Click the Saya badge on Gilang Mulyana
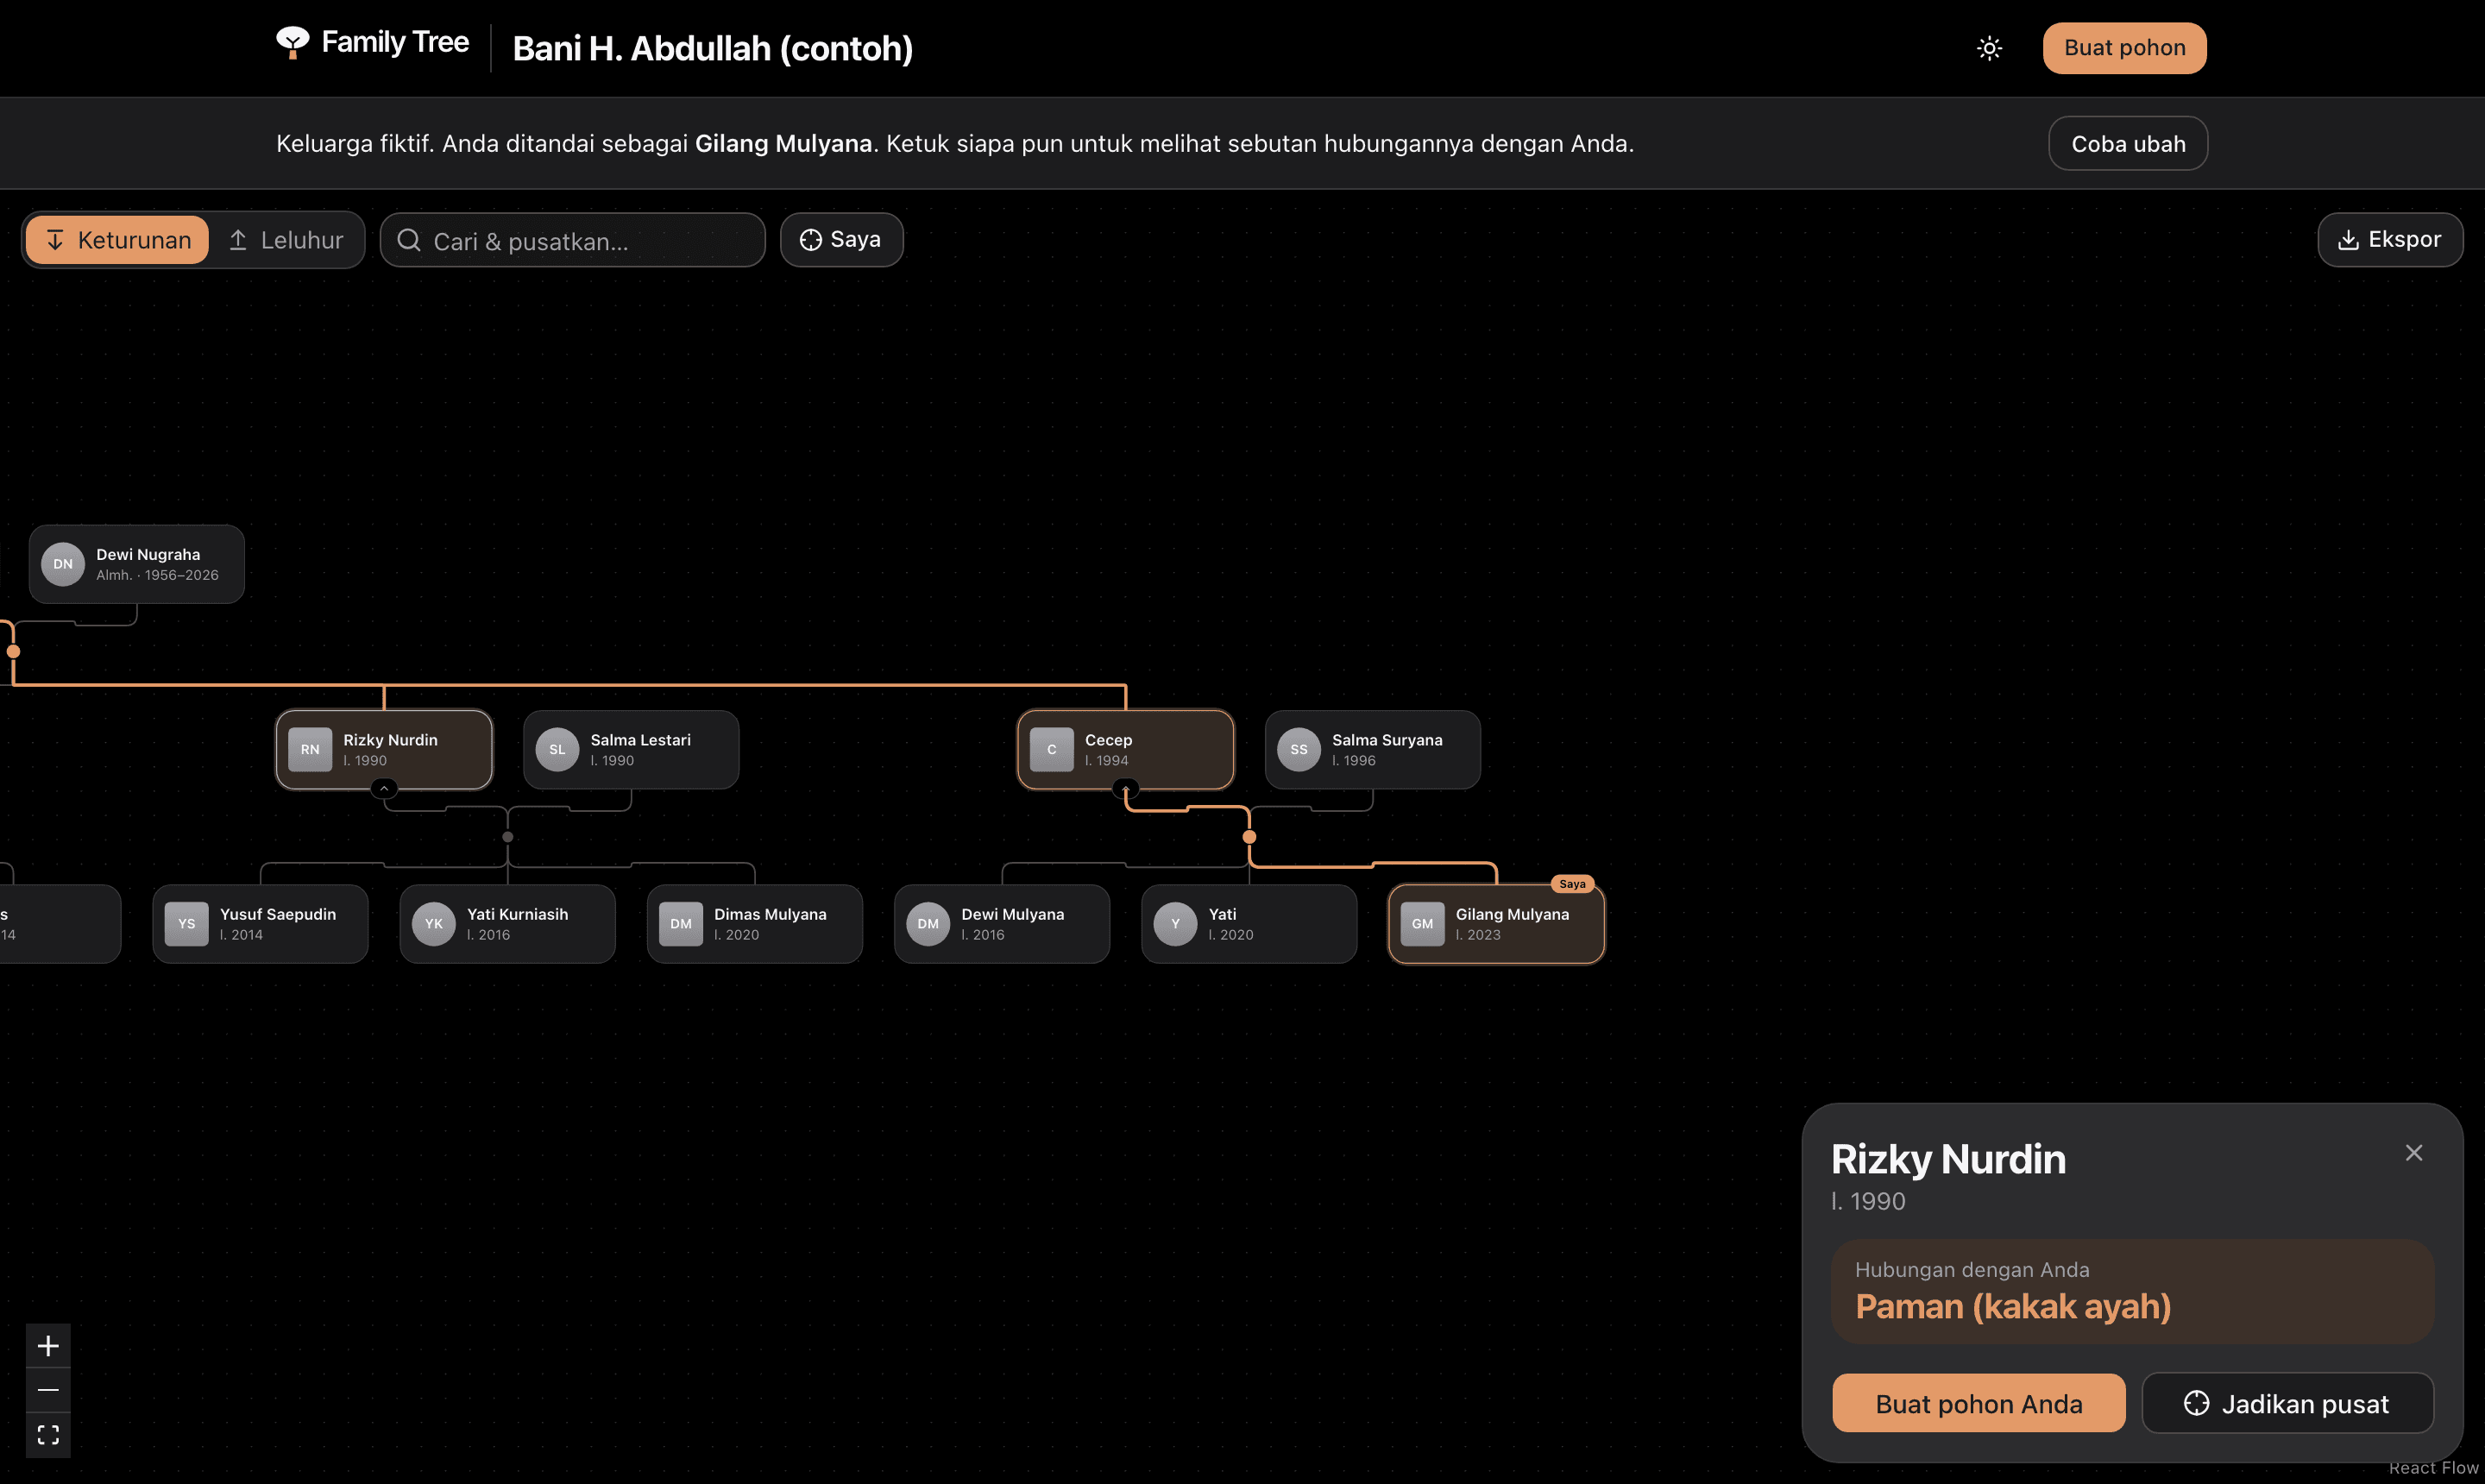This screenshot has height=1484, width=2485. click(1572, 884)
